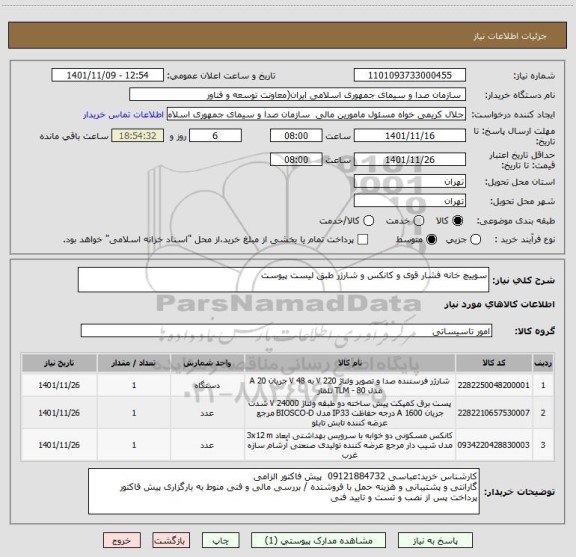Click the remaining time counter 18:54:32
This screenshot has height=557, width=576.
pyautogui.click(x=138, y=136)
